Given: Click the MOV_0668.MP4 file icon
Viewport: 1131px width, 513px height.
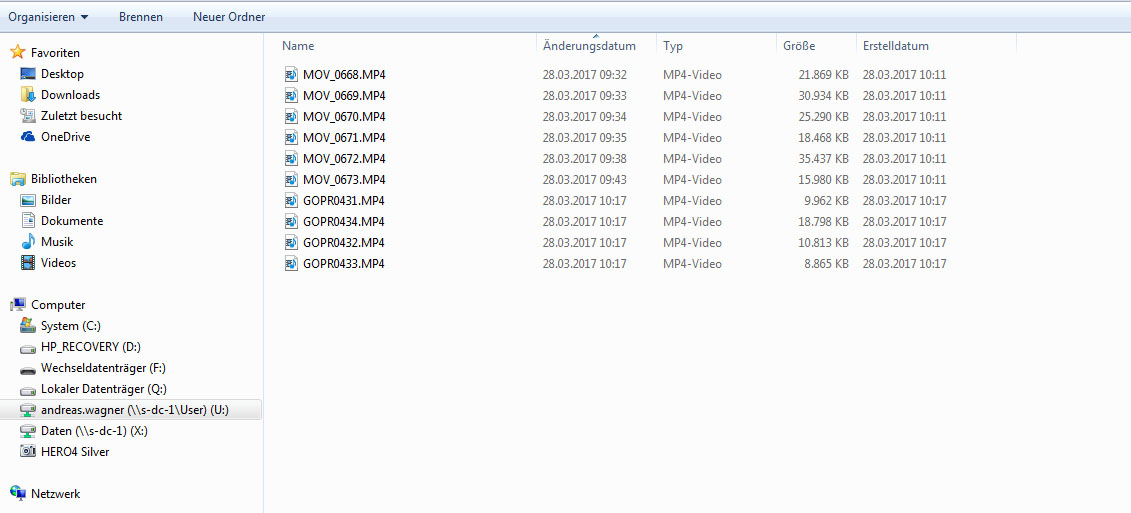Looking at the screenshot, I should 291,75.
